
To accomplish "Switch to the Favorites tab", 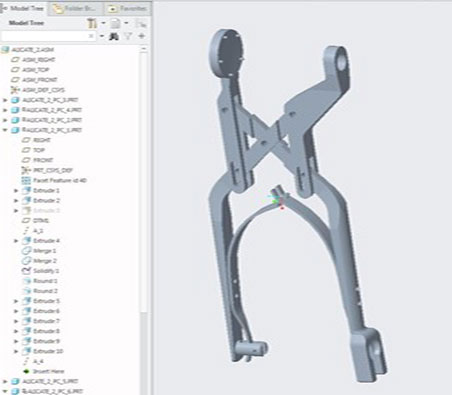I will pyautogui.click(x=128, y=9).
